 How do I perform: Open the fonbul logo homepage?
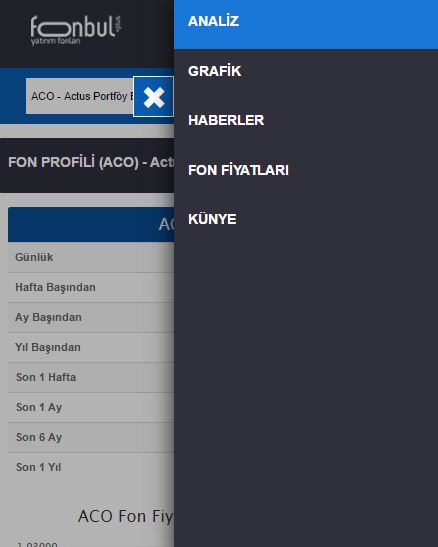76,31
